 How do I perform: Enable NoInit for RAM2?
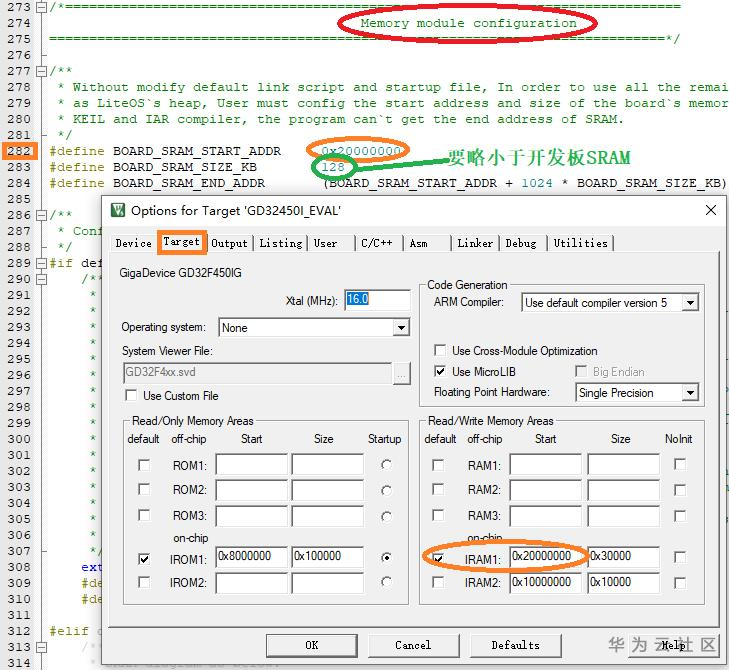point(680,490)
